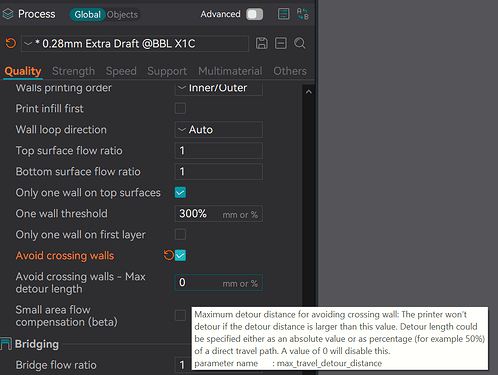Click the Bridging section header
498x375 pixels.
(37, 344)
